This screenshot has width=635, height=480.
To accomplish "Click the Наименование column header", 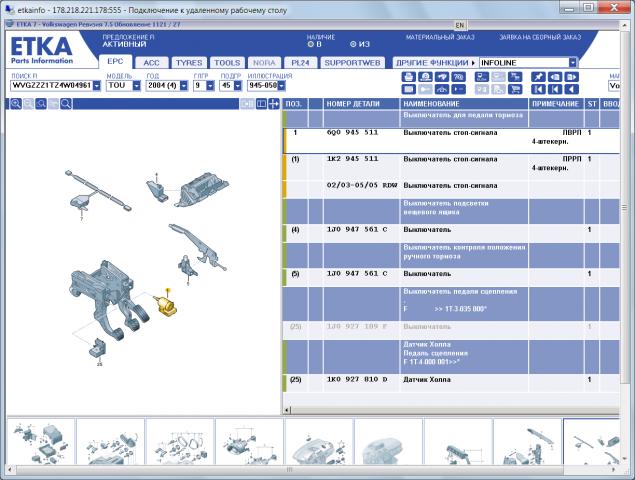I will click(464, 104).
